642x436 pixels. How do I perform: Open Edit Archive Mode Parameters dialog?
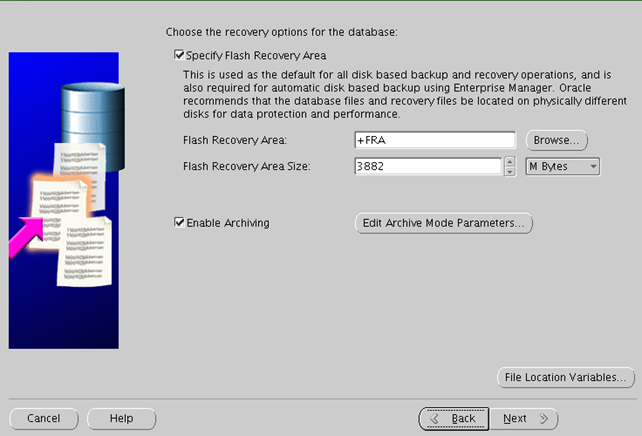443,223
